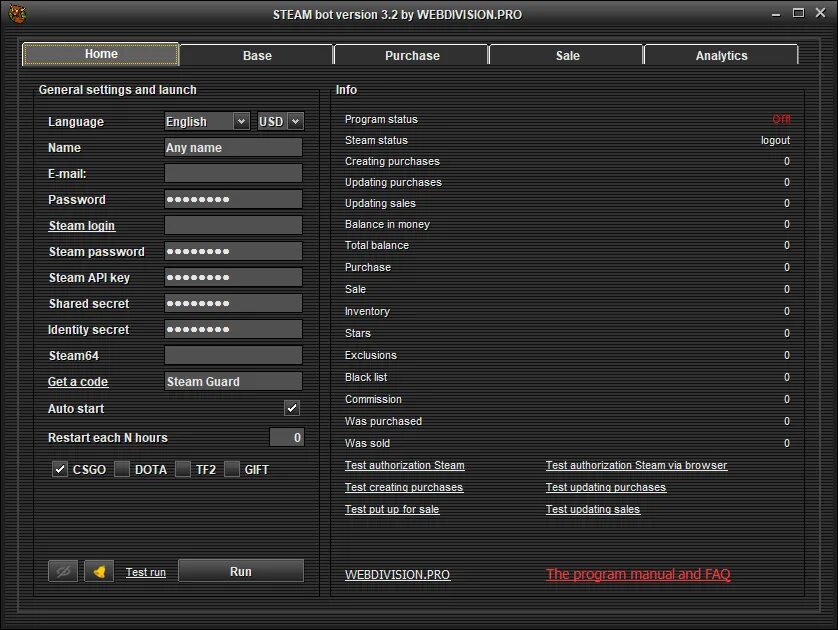Click the app logo icon in title bar
Image resolution: width=838 pixels, height=630 pixels.
click(x=17, y=14)
